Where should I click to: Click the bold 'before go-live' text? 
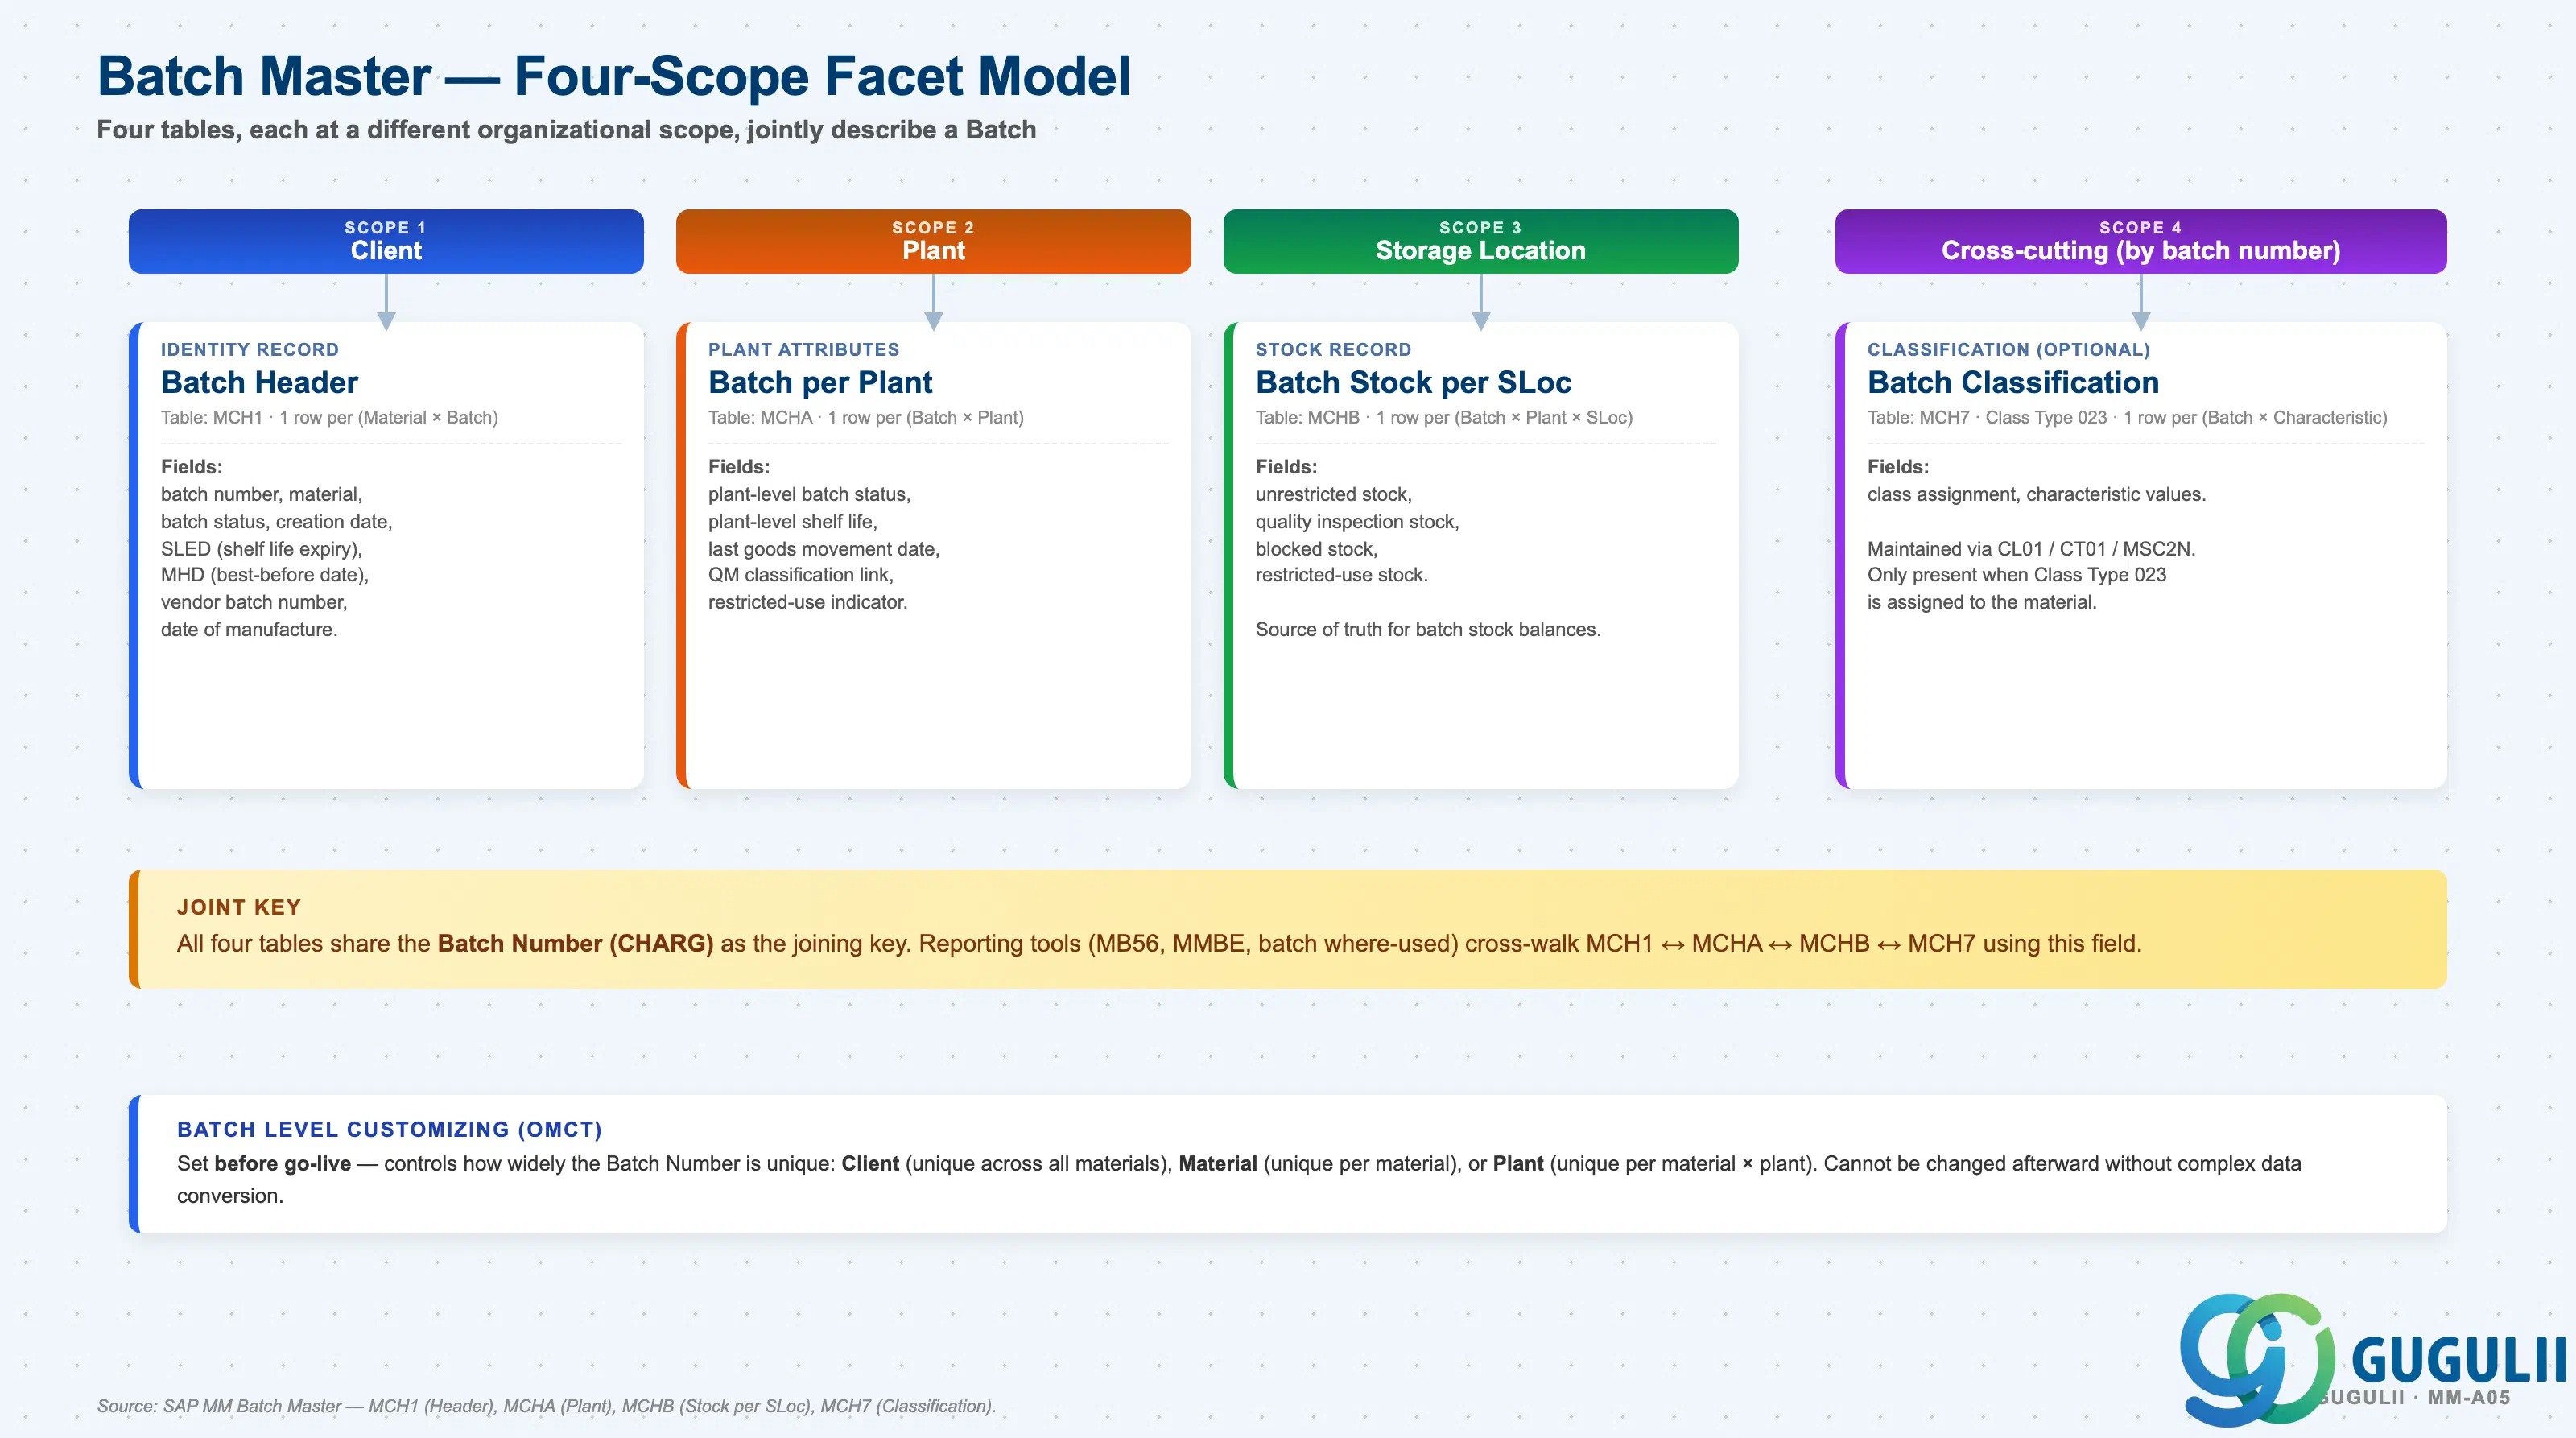click(283, 1164)
